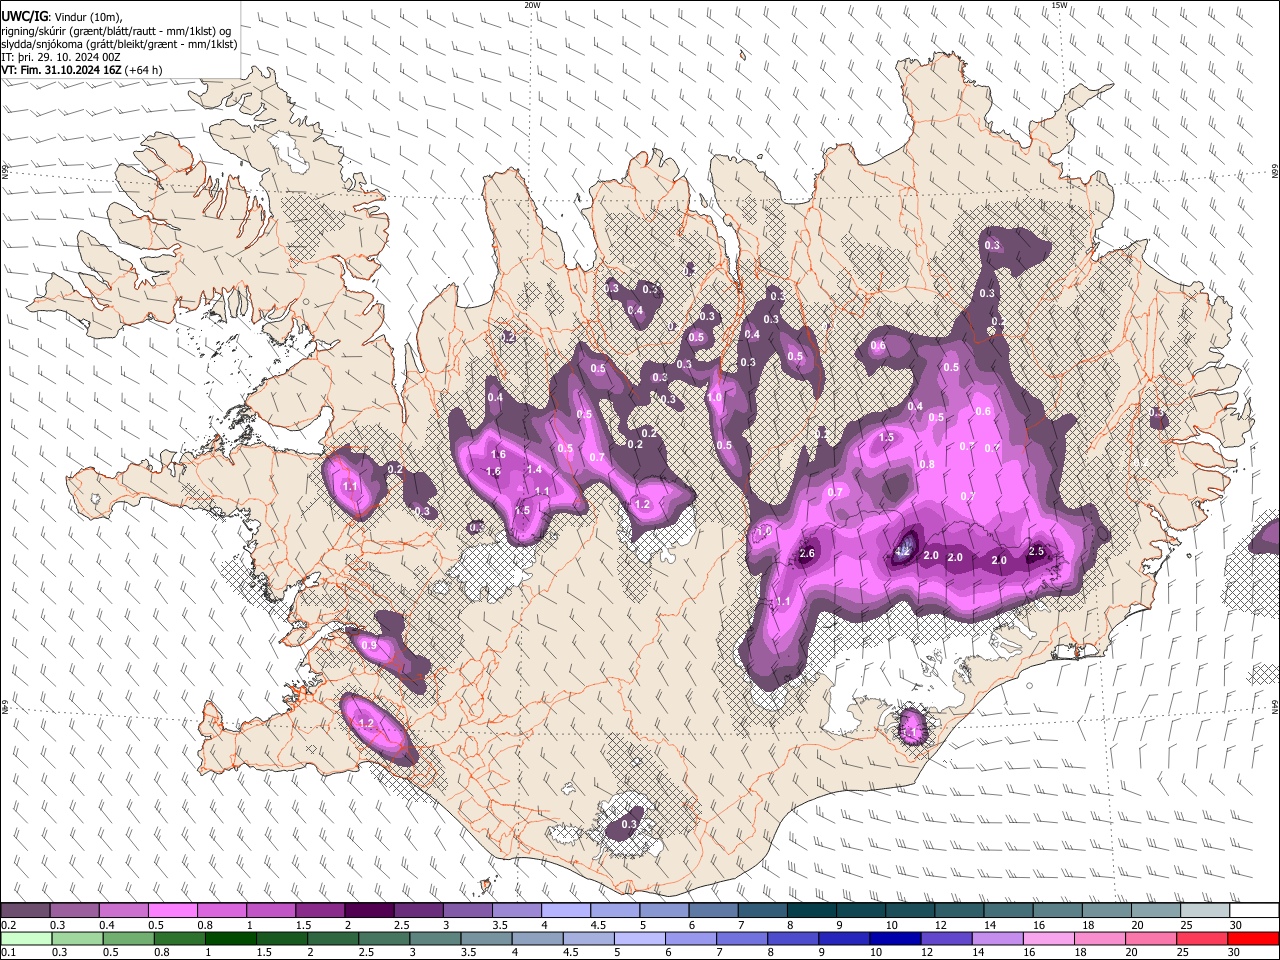Click the 'rigning/skúrir' legend description line
The height and width of the screenshot is (960, 1280).
click(x=117, y=30)
